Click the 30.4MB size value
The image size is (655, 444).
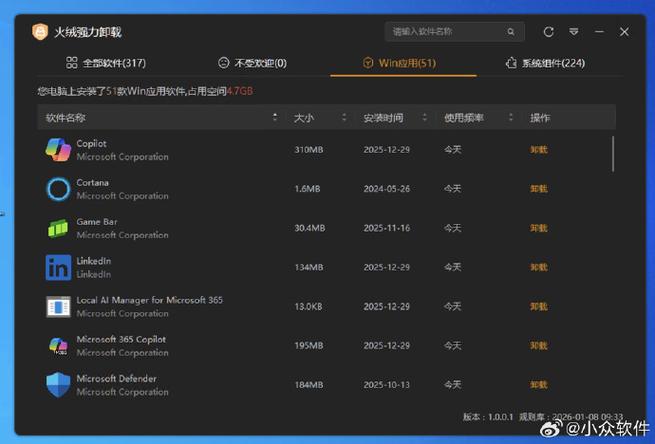coord(310,228)
